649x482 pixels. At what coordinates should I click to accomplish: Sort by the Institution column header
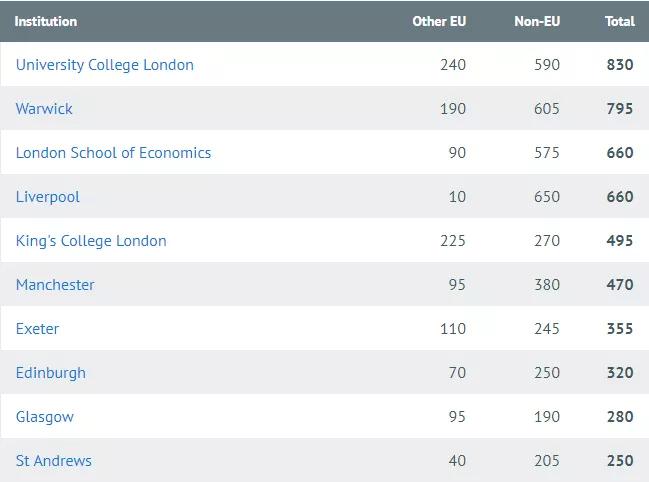click(46, 21)
